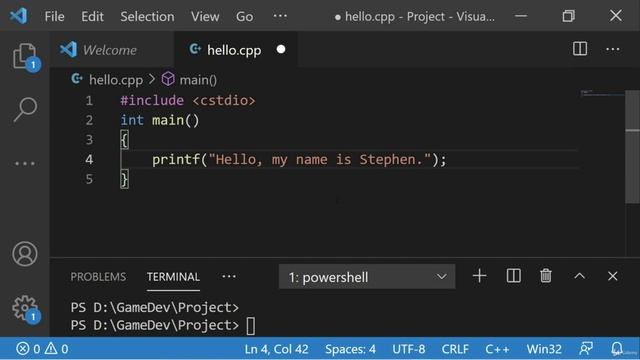Open the Selection menu
640x360 pixels.
(147, 16)
